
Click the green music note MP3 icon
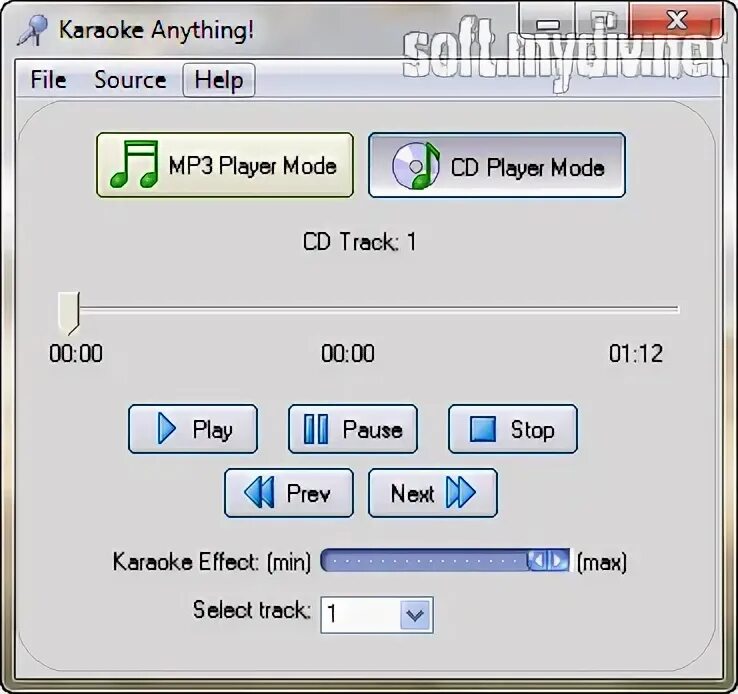click(x=134, y=164)
